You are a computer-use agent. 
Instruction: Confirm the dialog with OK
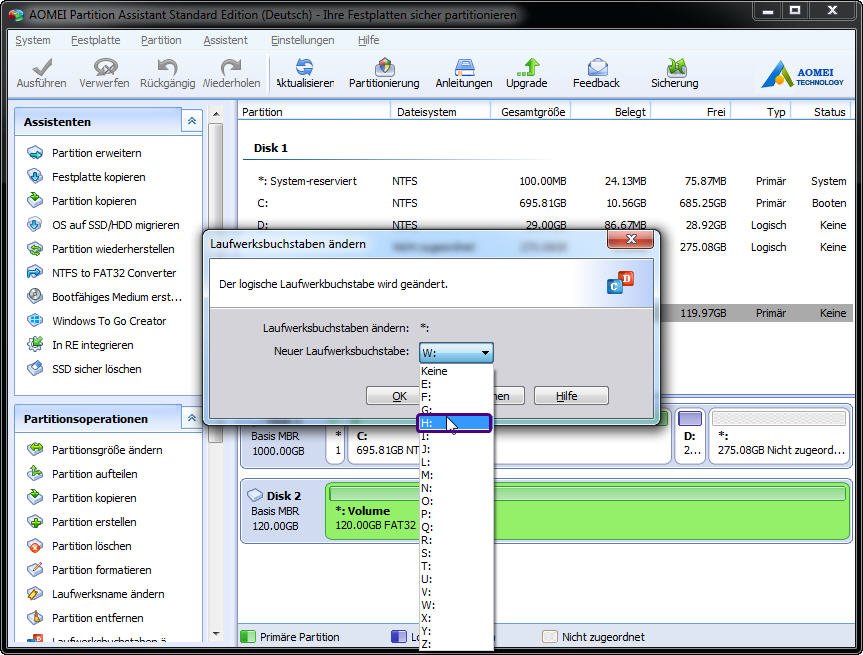coord(392,396)
